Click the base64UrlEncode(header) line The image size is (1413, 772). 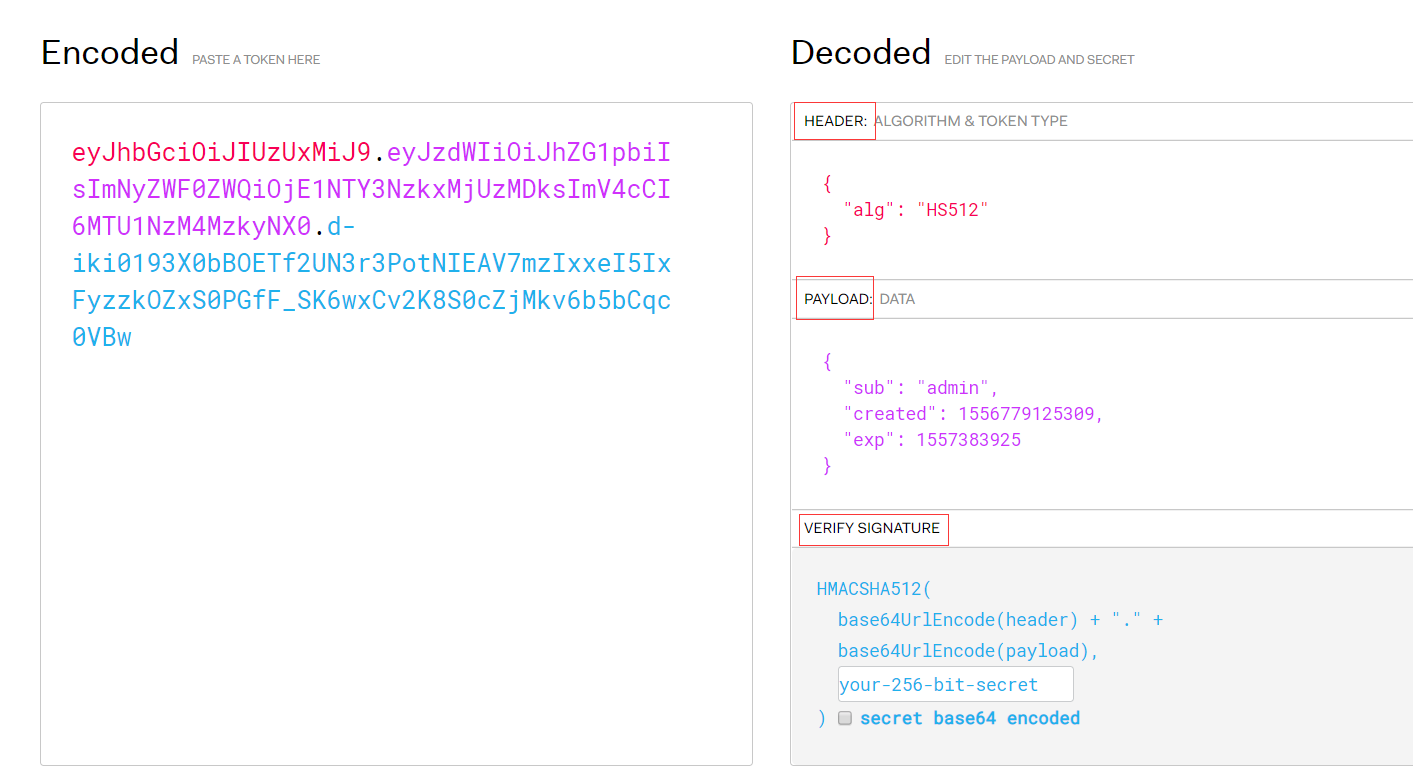958,620
